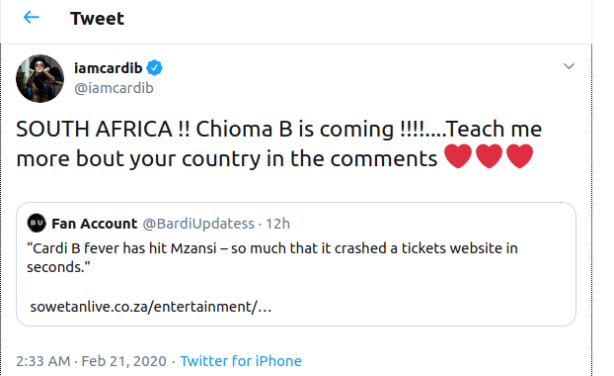614x376 pixels.
Task: Click the Twitter for iPhone source link
Action: [x=241, y=361]
